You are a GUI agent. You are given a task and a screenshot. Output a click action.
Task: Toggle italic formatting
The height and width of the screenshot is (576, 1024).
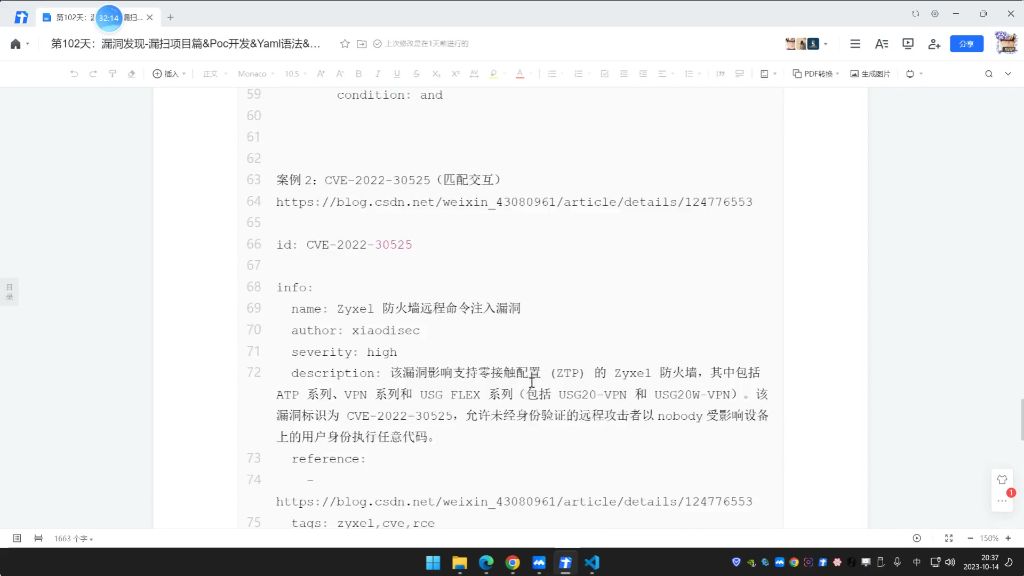coord(377,74)
